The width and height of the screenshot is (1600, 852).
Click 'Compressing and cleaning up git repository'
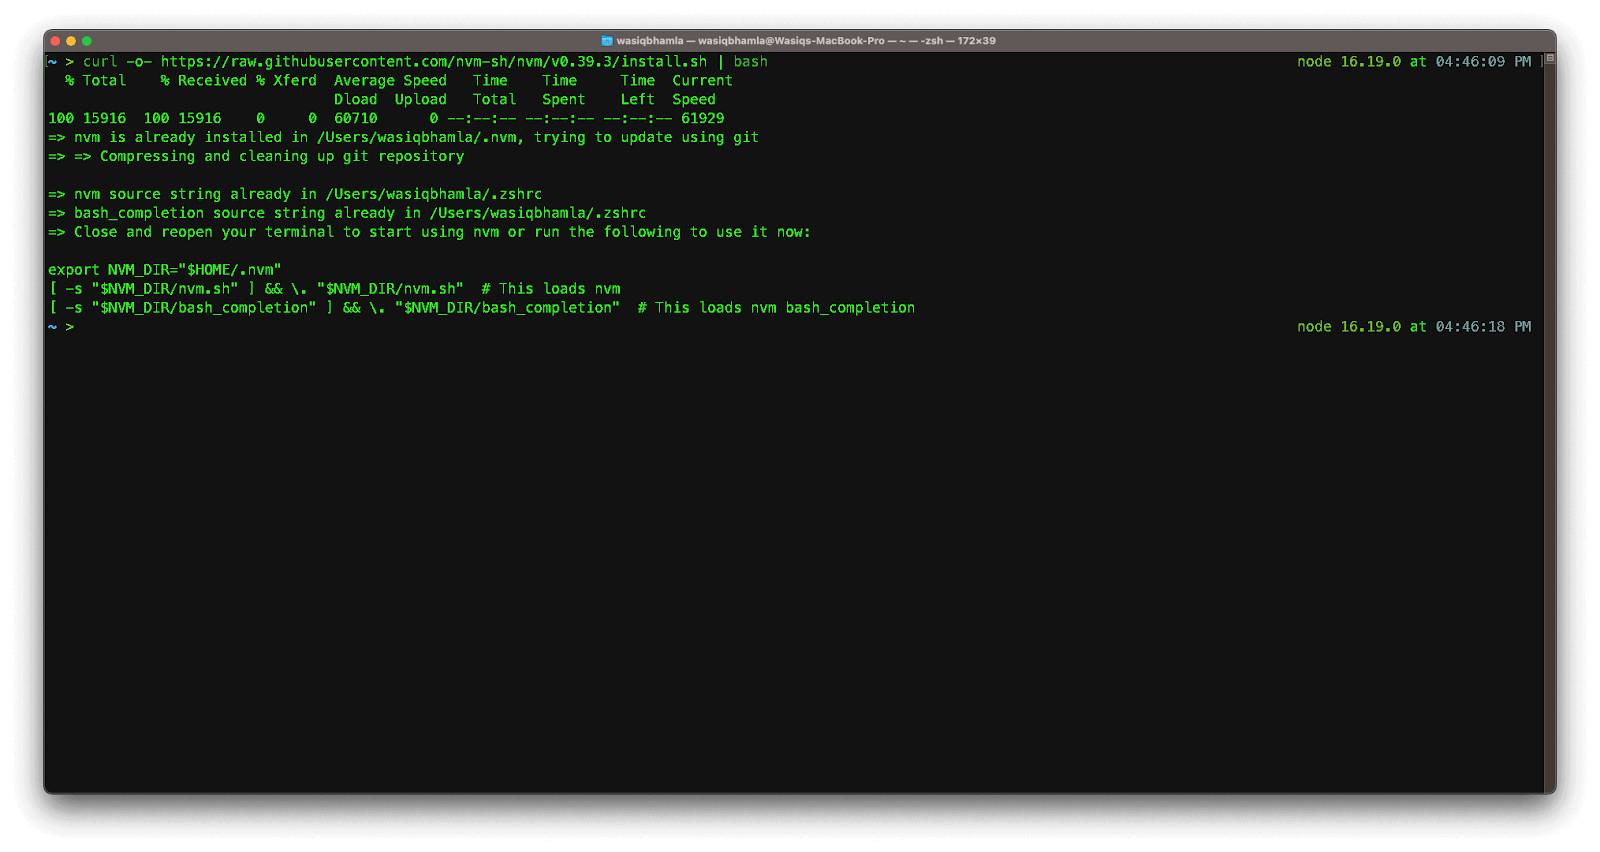[282, 157]
